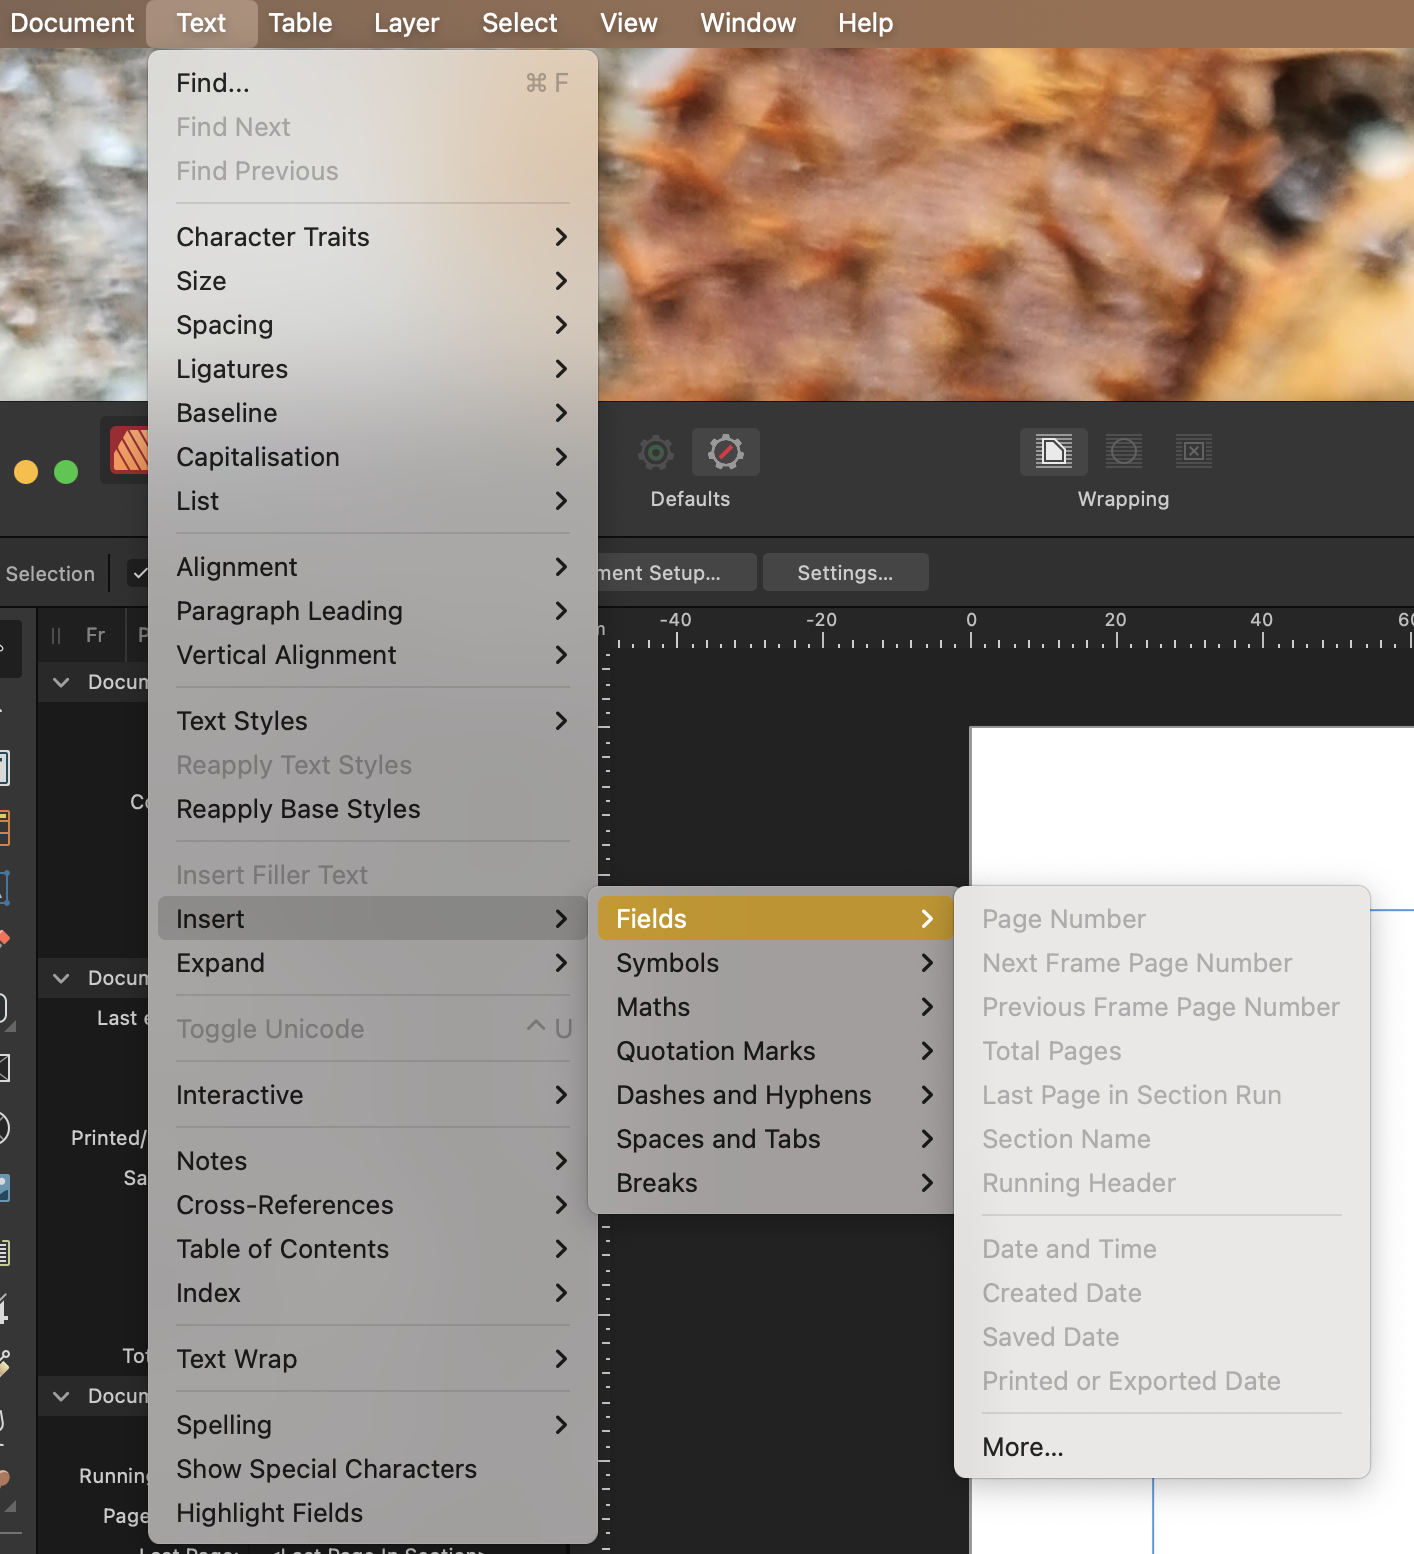Collapse the first Document section chevron

tap(61, 682)
